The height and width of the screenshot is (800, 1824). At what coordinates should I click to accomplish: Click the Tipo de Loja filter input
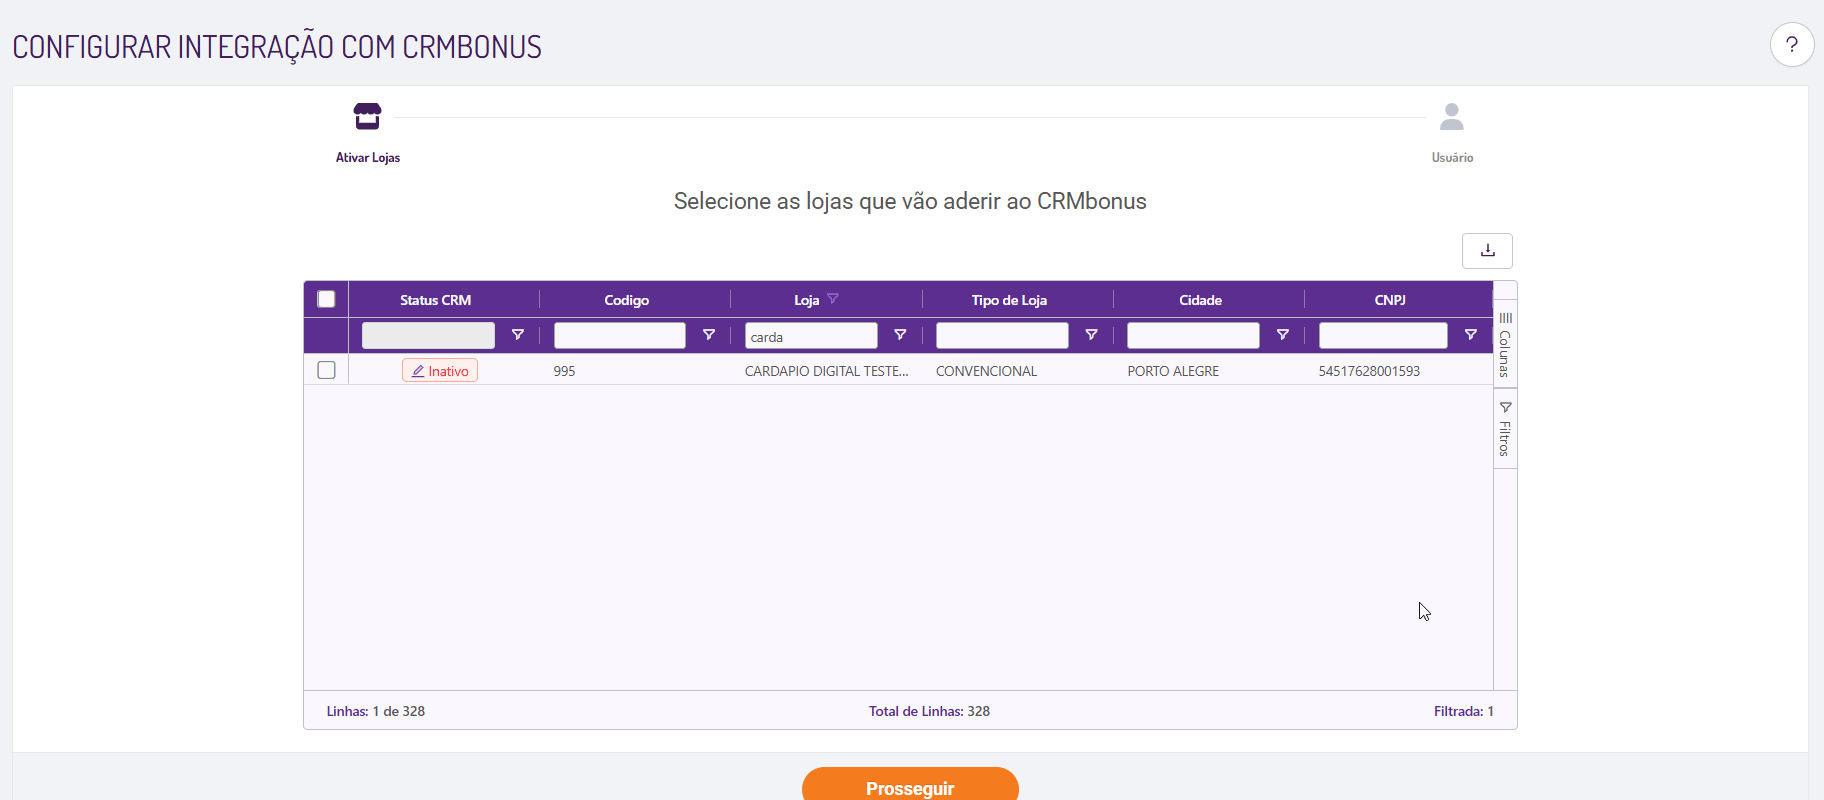(x=1002, y=335)
